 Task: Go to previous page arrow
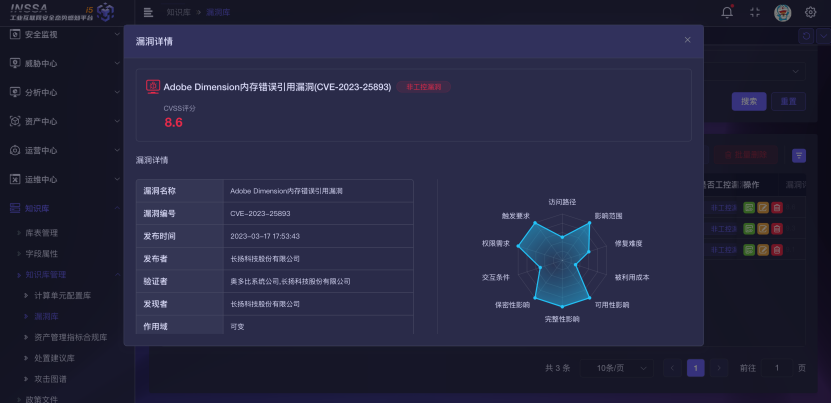tap(673, 368)
